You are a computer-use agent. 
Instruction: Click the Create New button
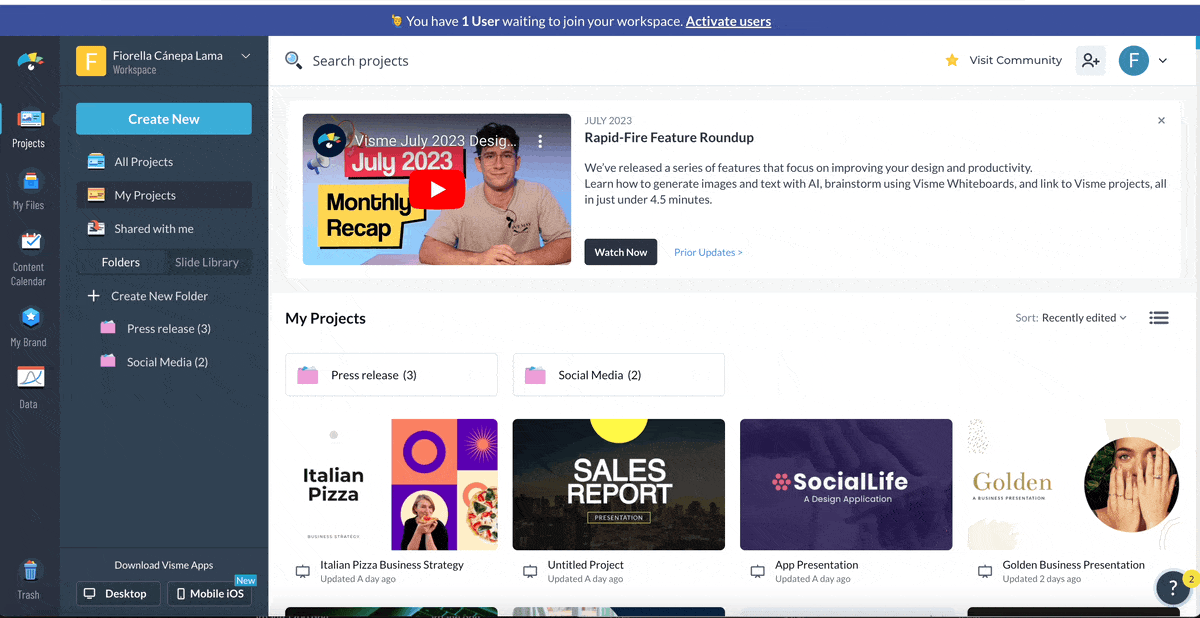[164, 119]
